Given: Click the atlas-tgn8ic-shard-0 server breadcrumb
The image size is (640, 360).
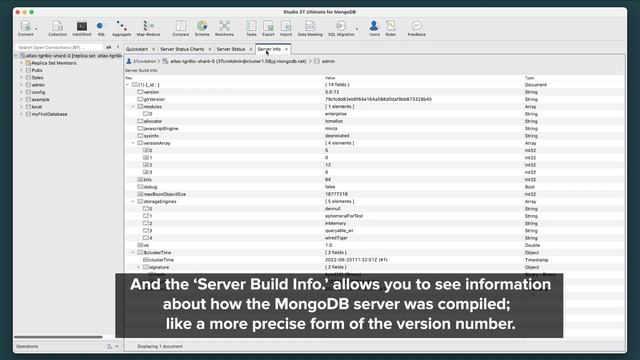Looking at the screenshot, I should (x=235, y=61).
